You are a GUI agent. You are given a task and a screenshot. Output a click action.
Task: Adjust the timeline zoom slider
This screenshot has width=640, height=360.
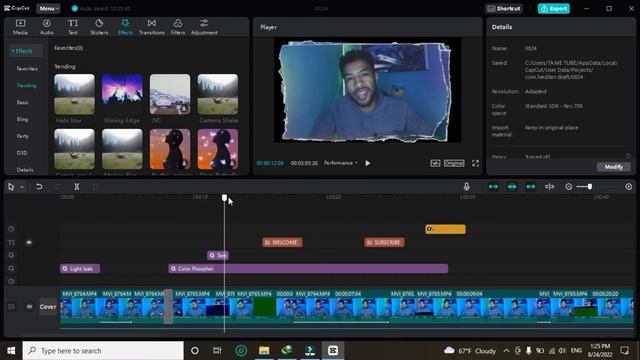click(x=590, y=187)
